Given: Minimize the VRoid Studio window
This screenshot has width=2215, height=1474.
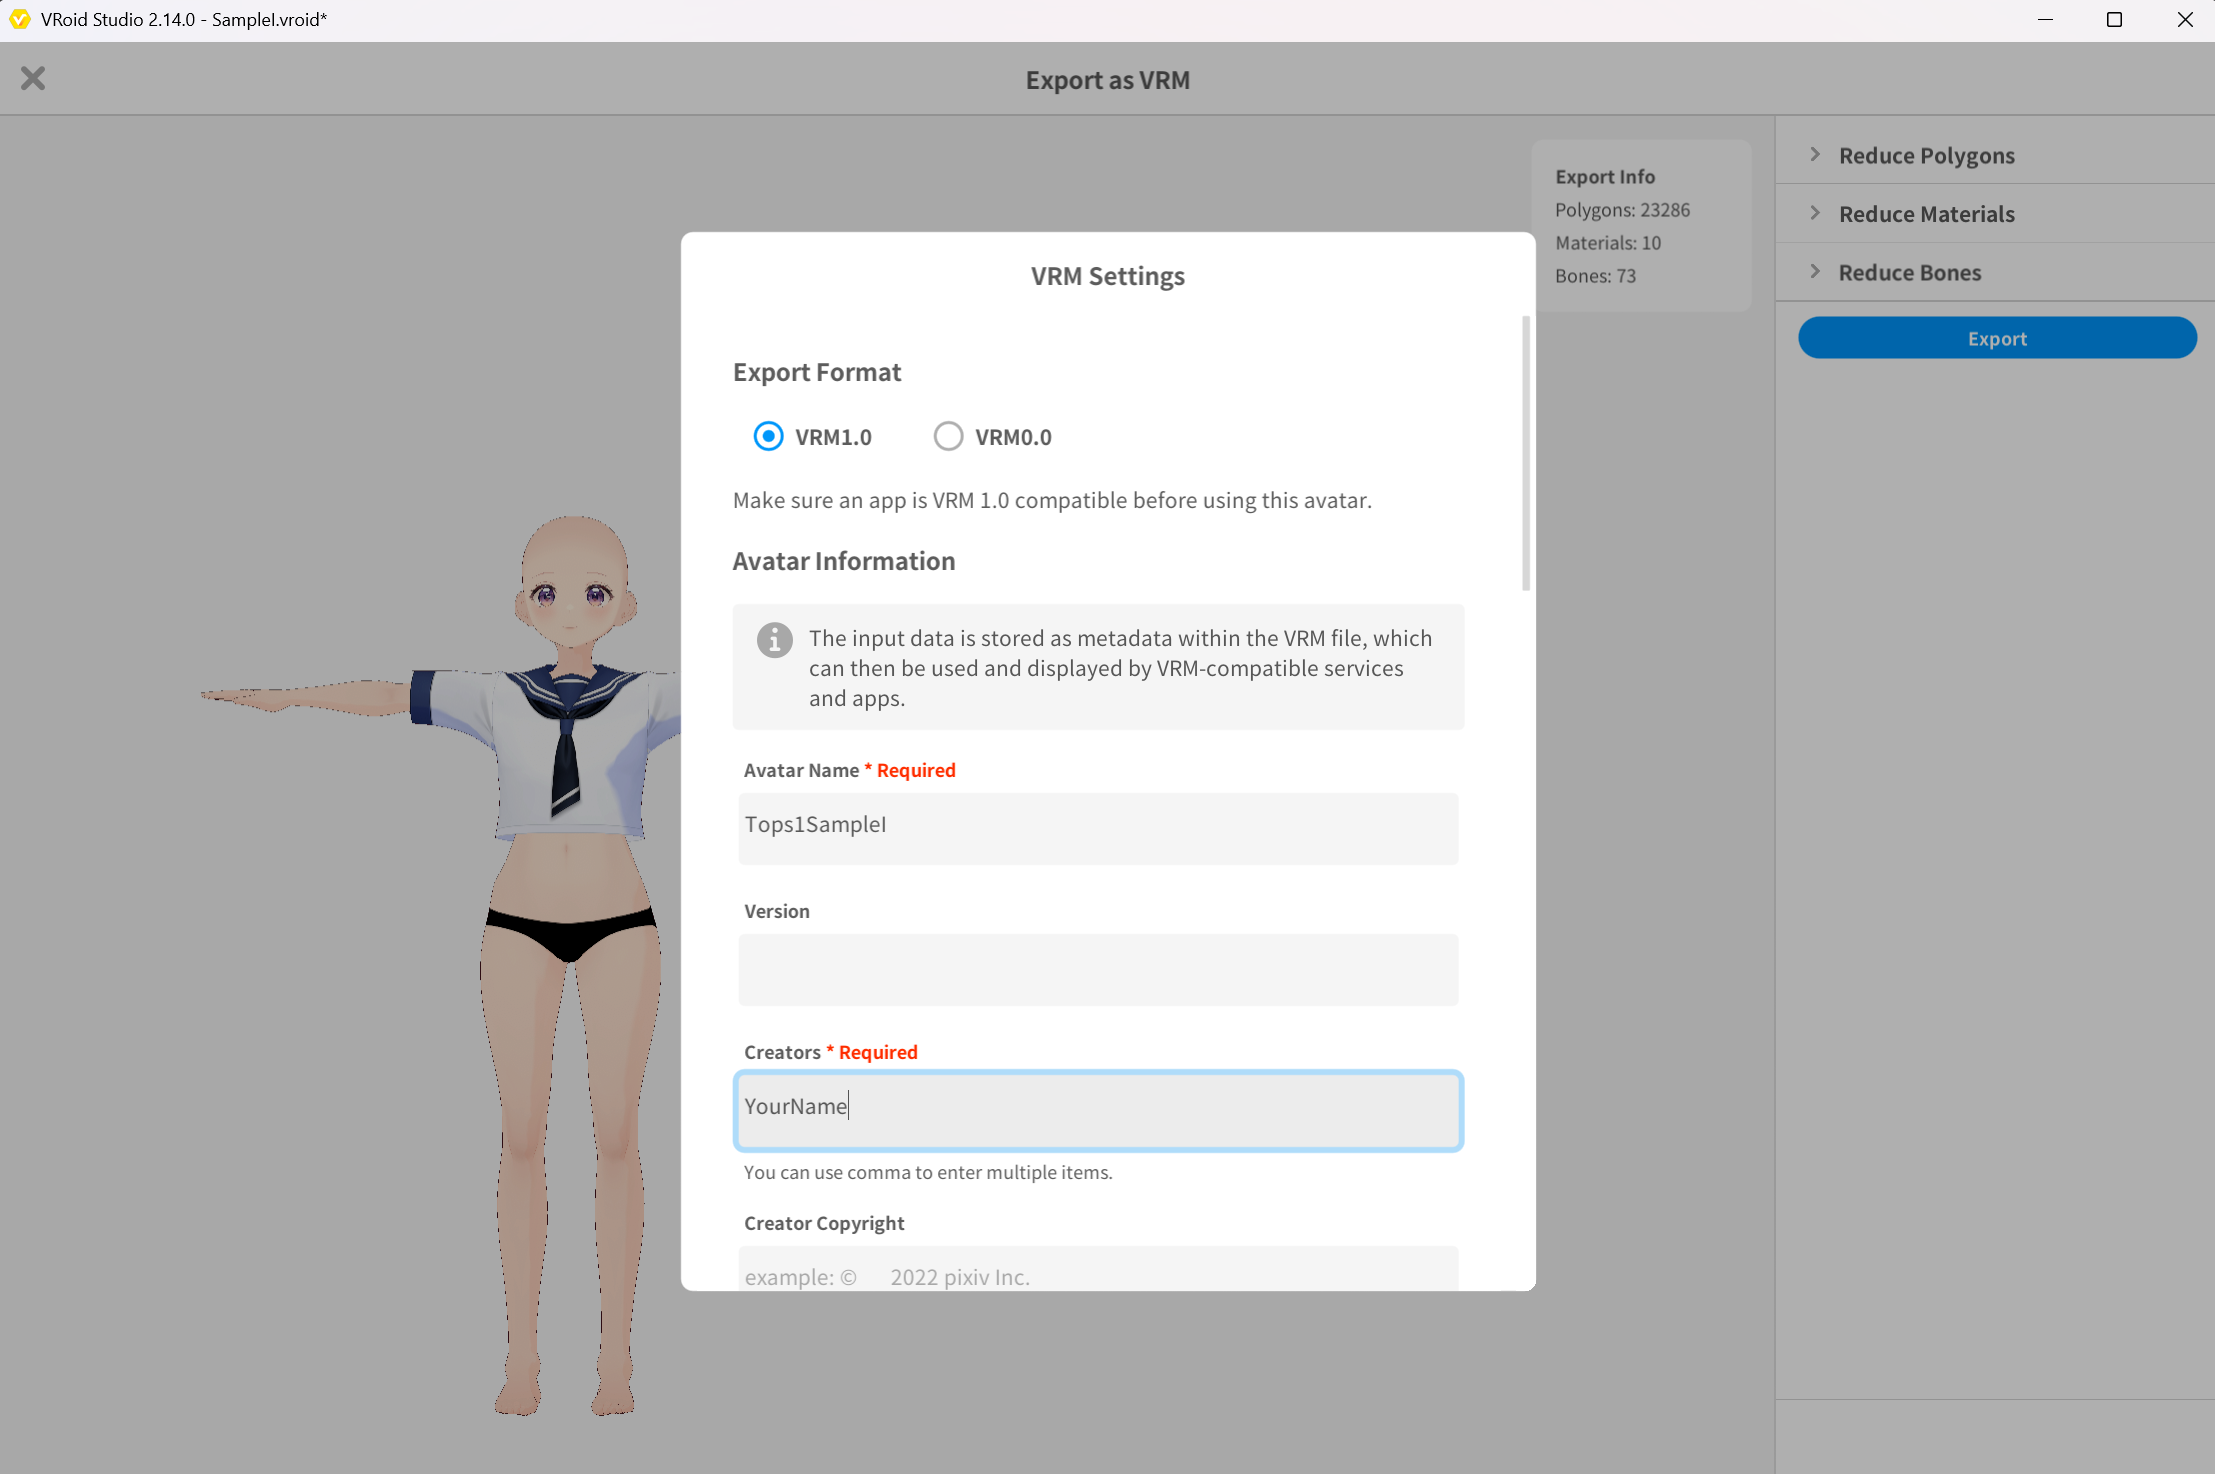Looking at the screenshot, I should pos(2045,20).
